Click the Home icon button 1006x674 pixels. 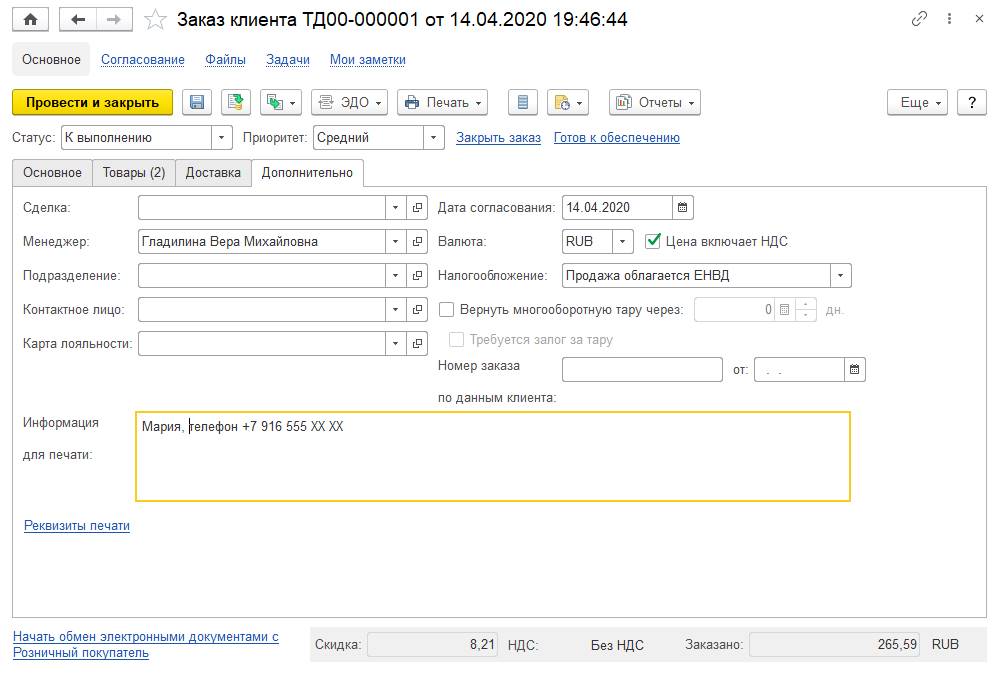[30, 19]
